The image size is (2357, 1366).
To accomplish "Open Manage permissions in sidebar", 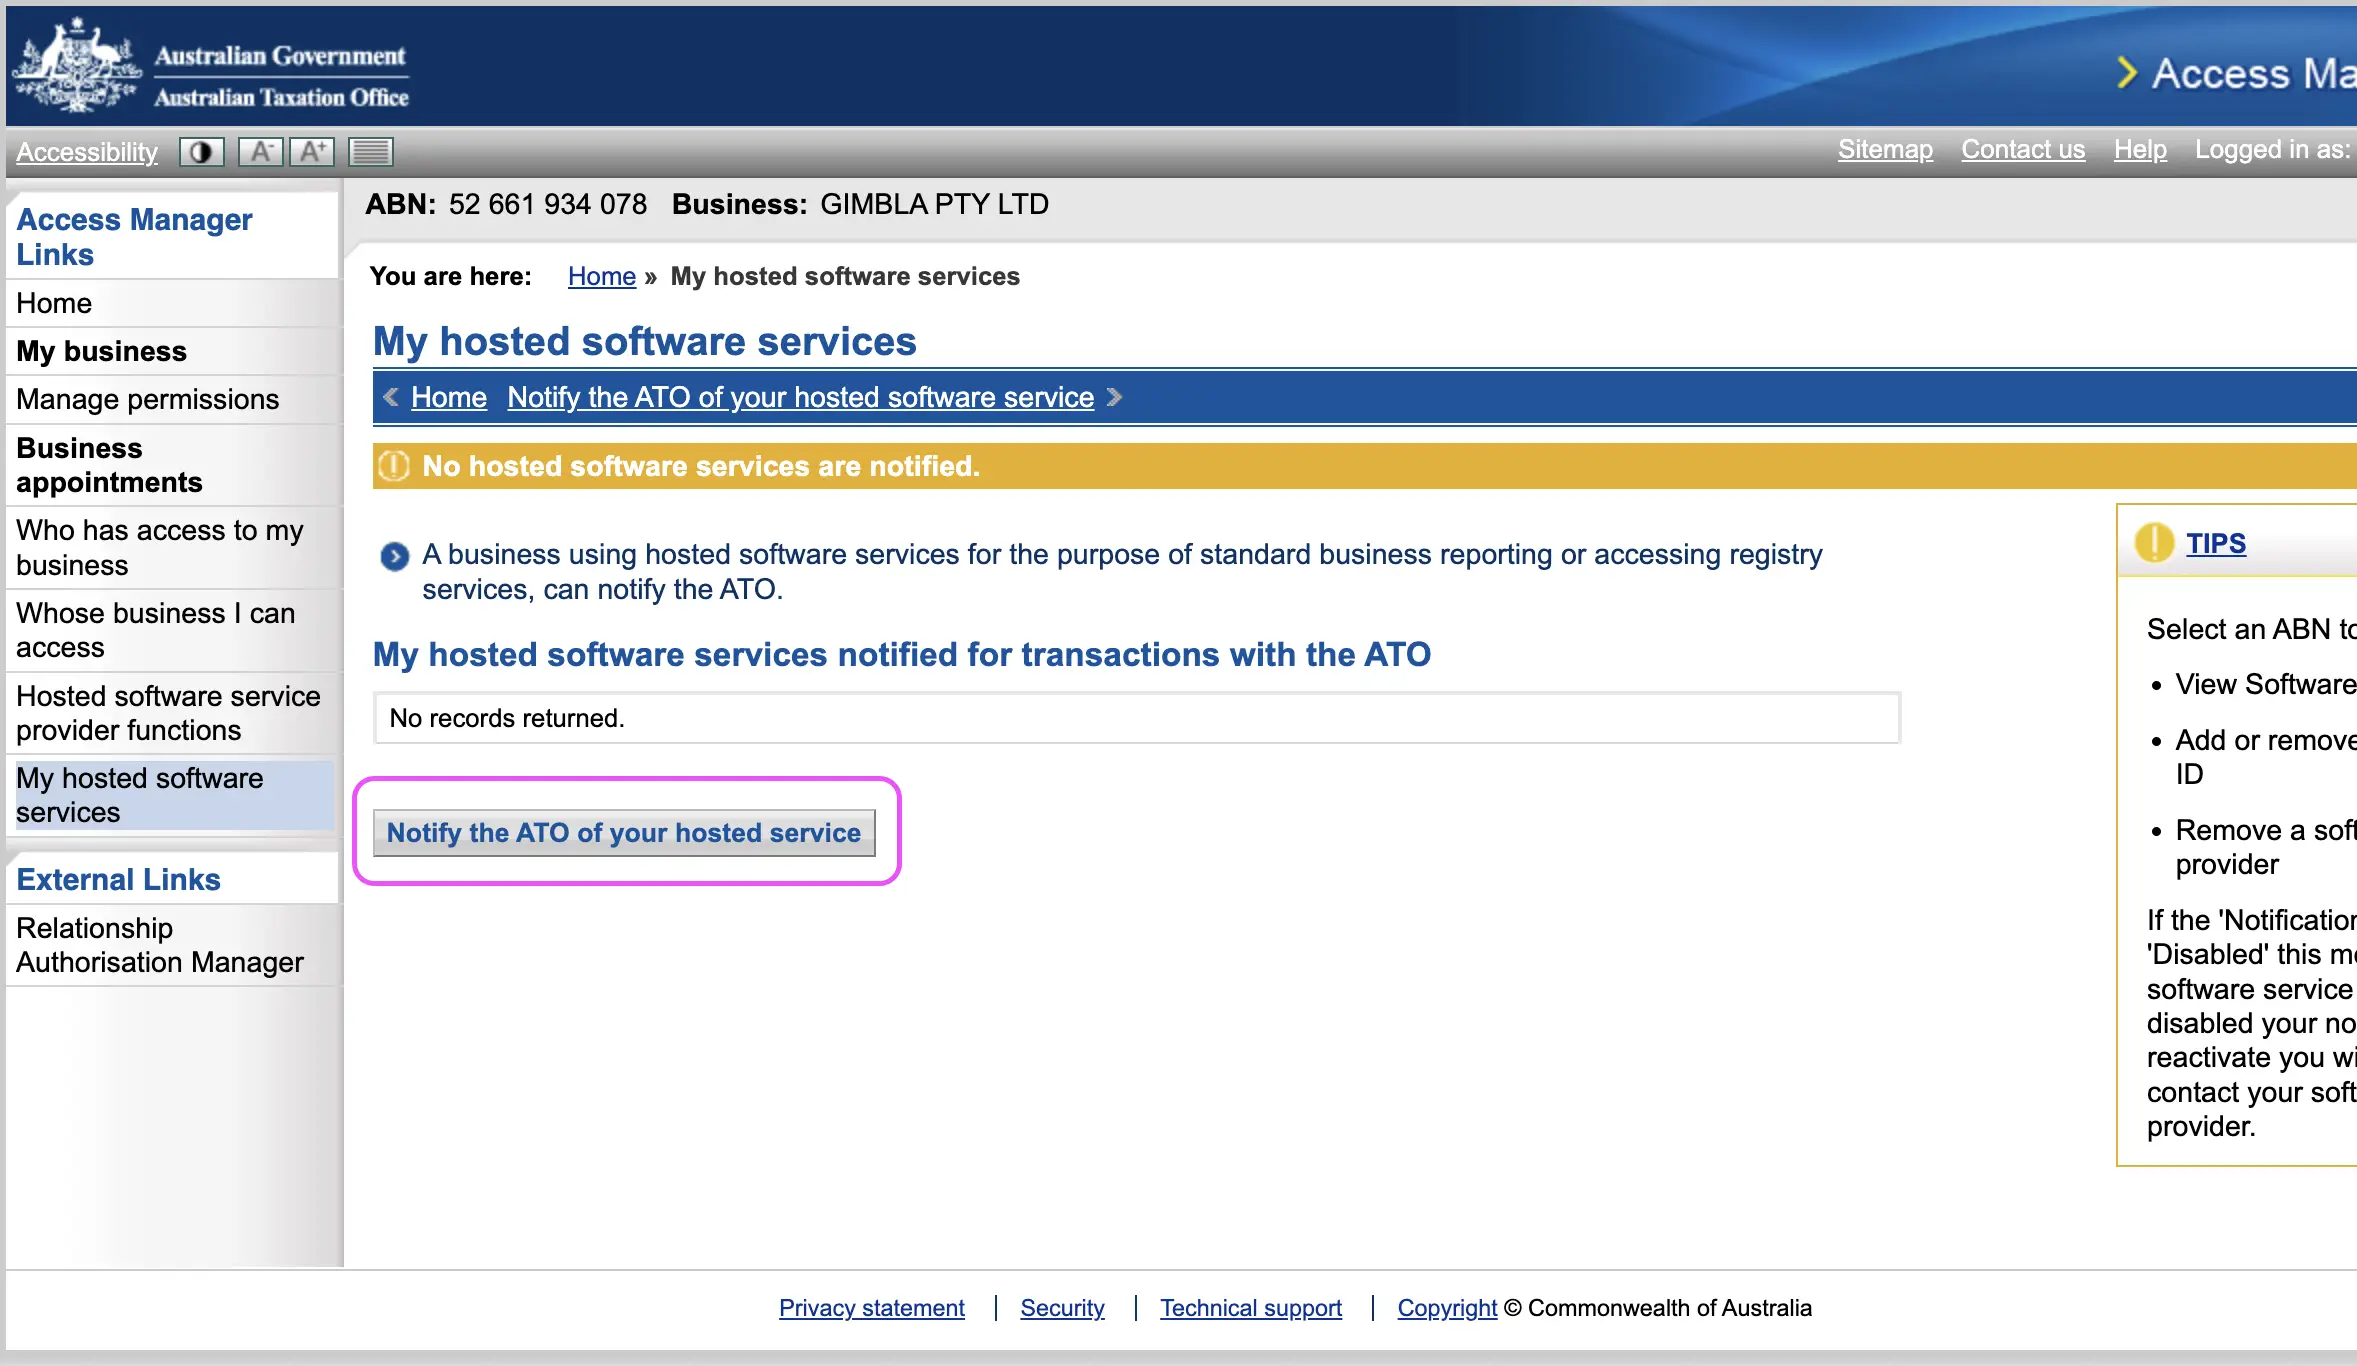I will tap(147, 399).
